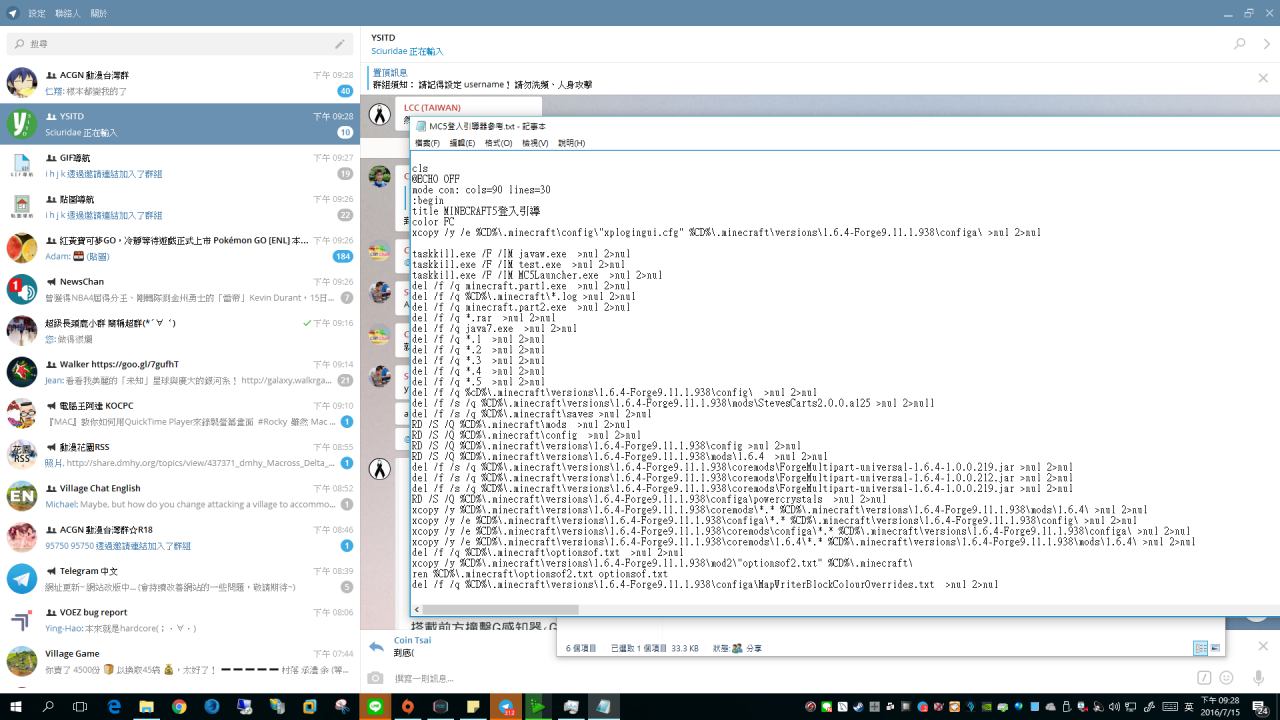Image resolution: width=1280 pixels, height=720 pixels.
Task: Record a voice message with microphone icon
Action: point(1259,678)
